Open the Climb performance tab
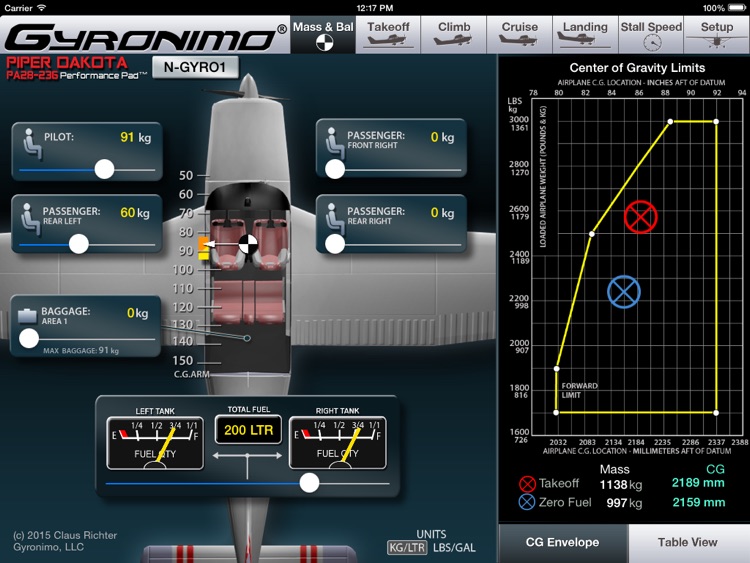The height and width of the screenshot is (563, 750). (x=453, y=35)
